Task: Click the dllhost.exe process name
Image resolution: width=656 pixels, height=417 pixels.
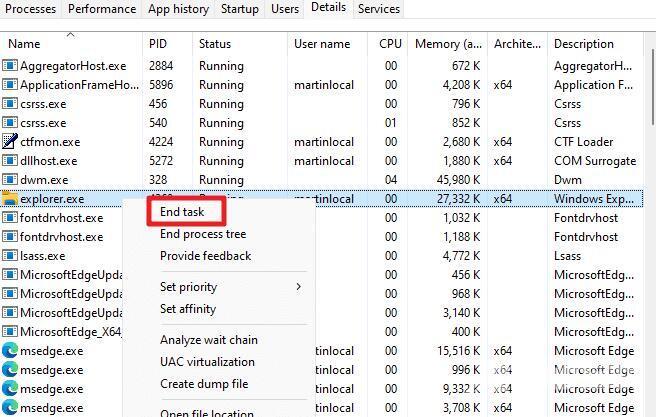Action: click(x=49, y=161)
